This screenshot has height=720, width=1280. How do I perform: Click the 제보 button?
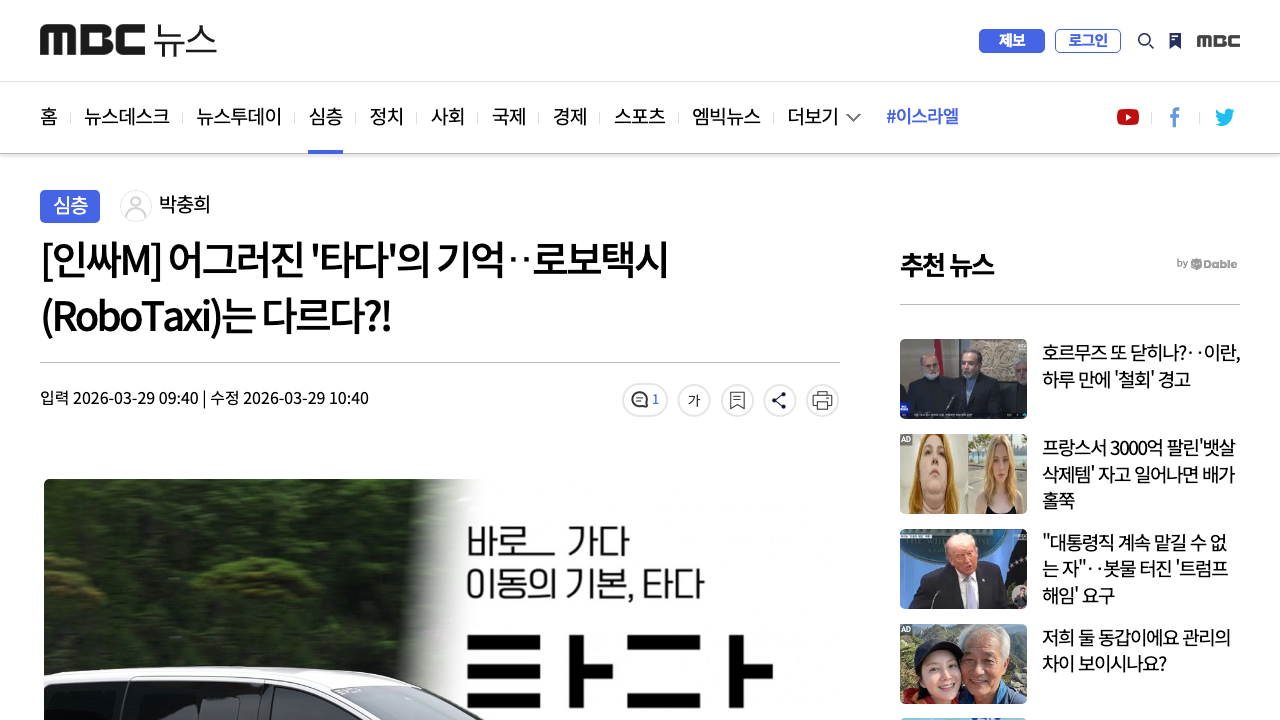point(1012,41)
